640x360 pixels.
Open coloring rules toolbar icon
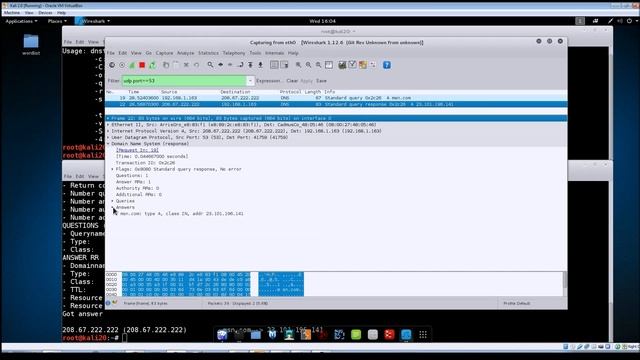[x=362, y=65]
